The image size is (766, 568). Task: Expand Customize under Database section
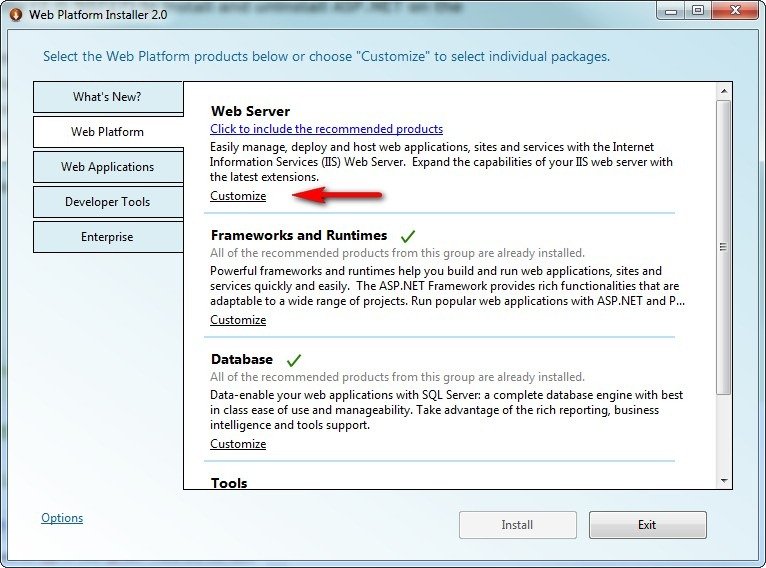pyautogui.click(x=238, y=444)
